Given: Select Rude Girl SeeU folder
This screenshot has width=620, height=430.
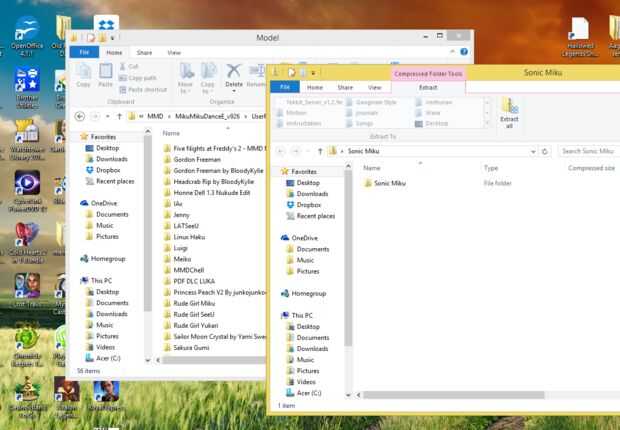Looking at the screenshot, I should 189,314.
